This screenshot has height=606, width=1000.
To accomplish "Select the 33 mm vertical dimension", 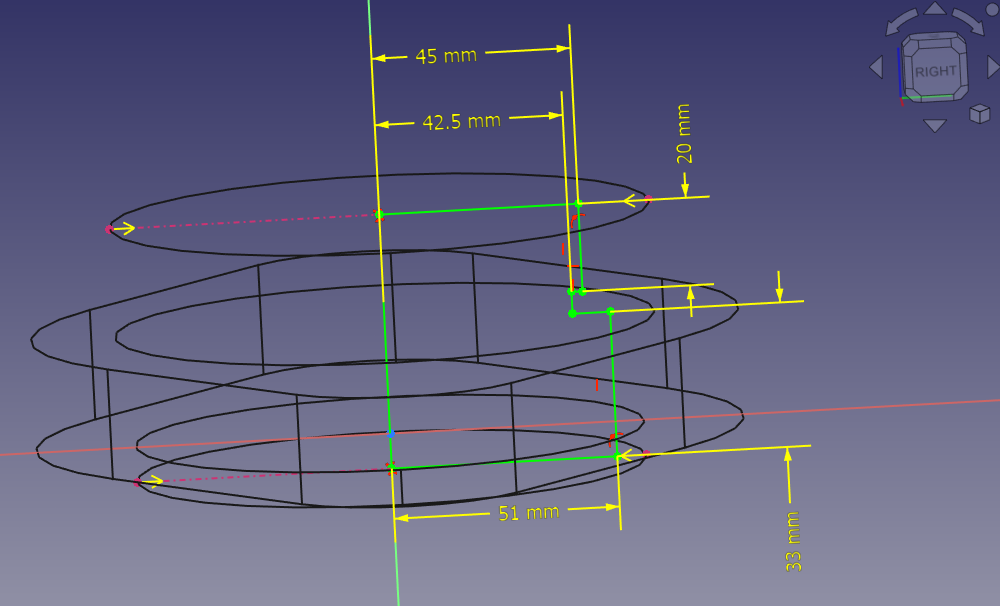I will tap(793, 541).
